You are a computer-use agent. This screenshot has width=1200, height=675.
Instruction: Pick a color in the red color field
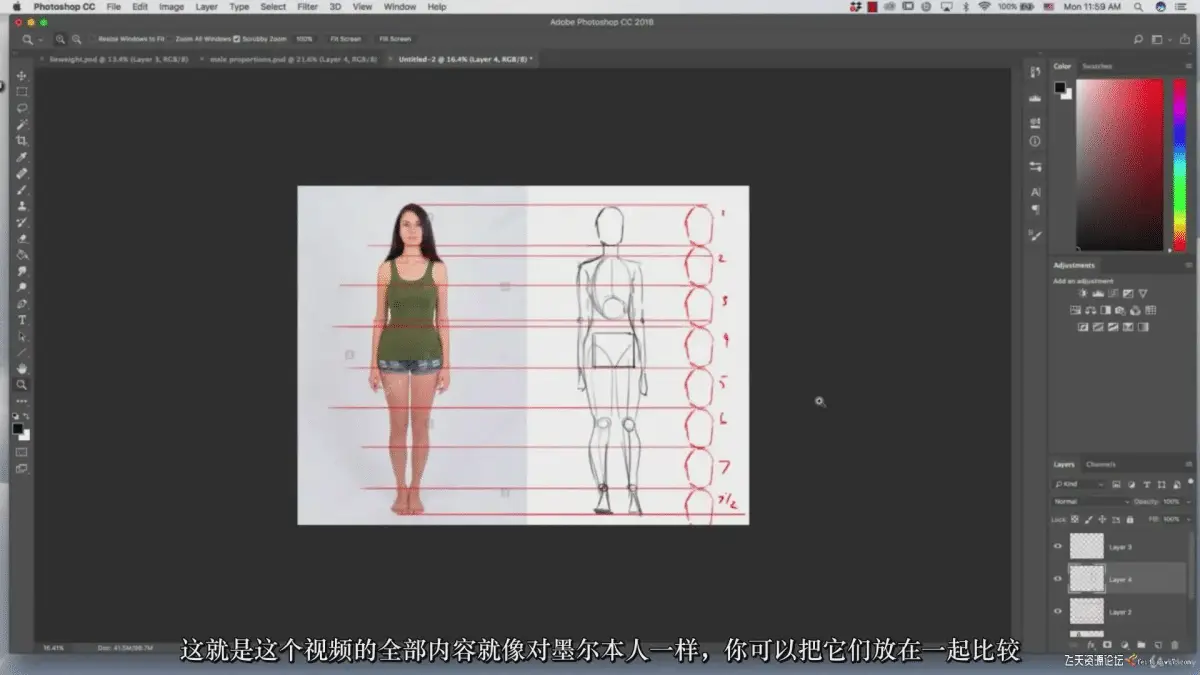tap(1119, 165)
